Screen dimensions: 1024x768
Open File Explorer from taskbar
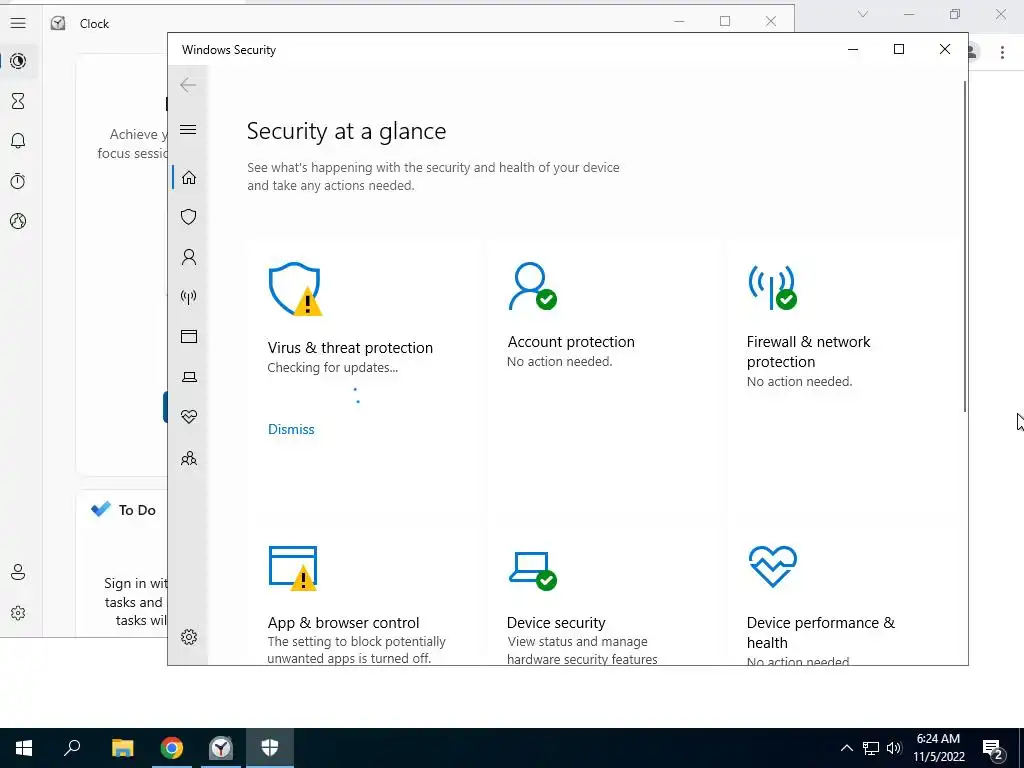[x=122, y=748]
